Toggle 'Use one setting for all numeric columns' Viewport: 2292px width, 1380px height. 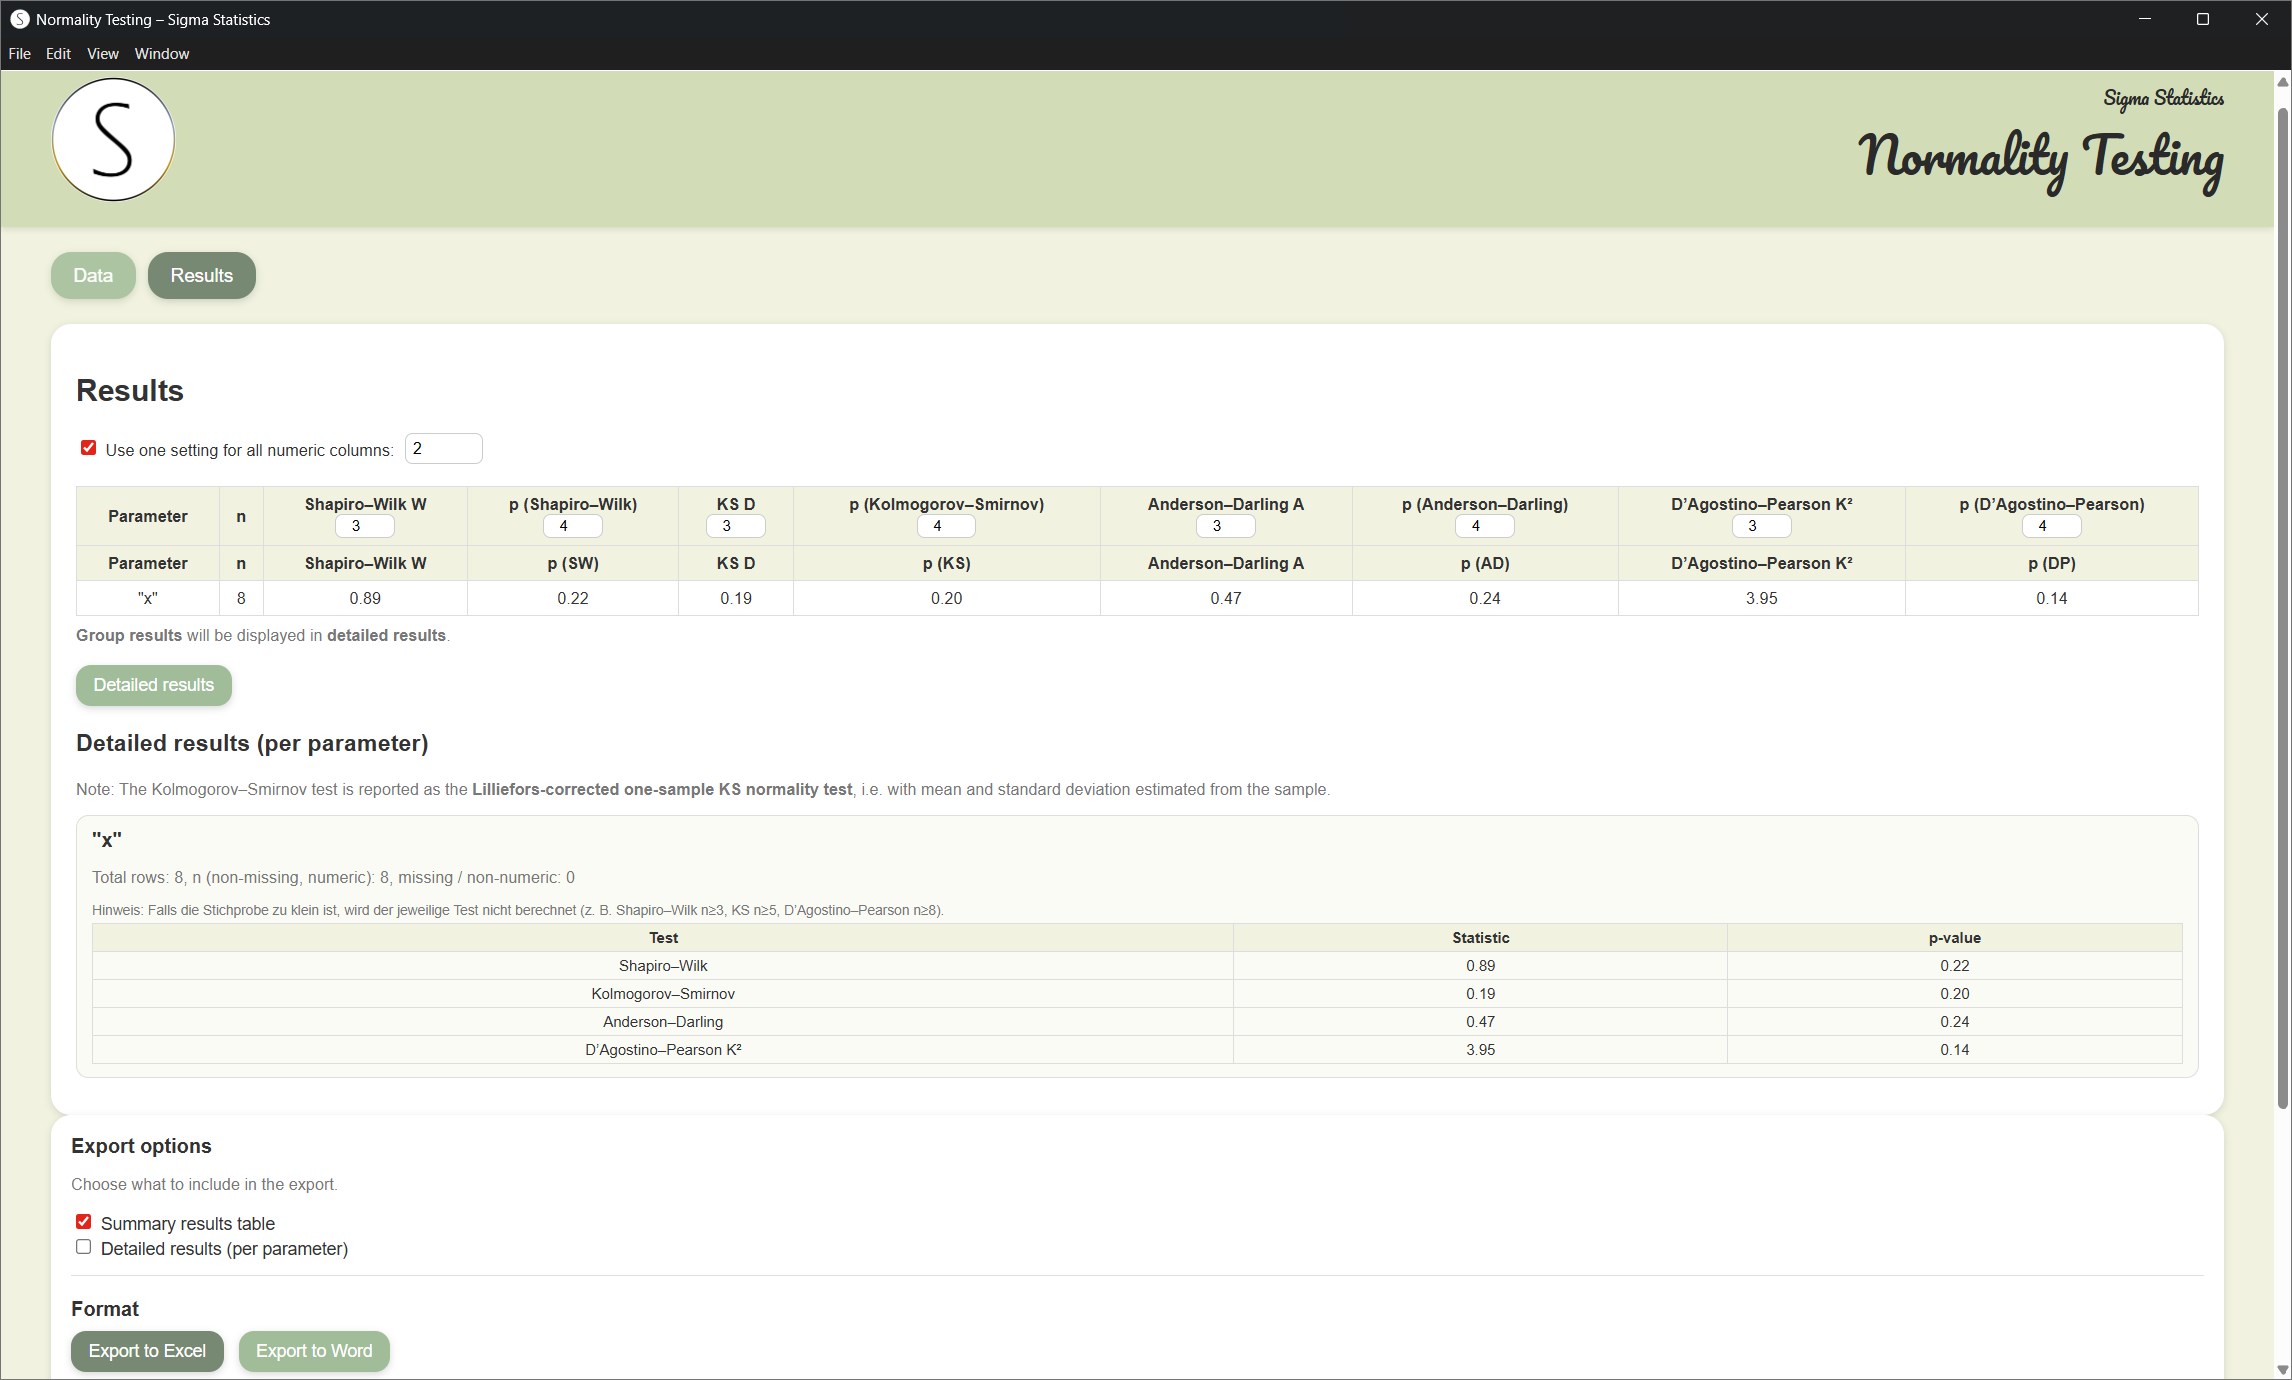click(89, 448)
